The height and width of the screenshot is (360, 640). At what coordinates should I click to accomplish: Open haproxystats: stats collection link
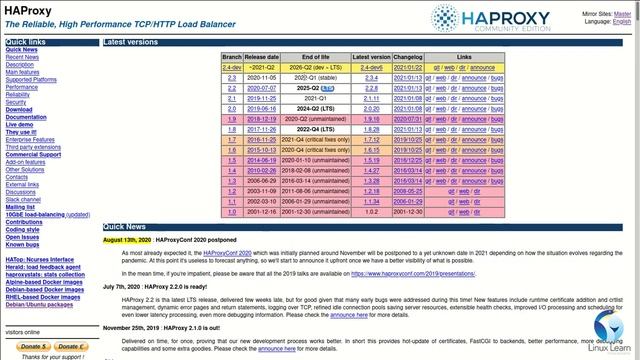45,275
